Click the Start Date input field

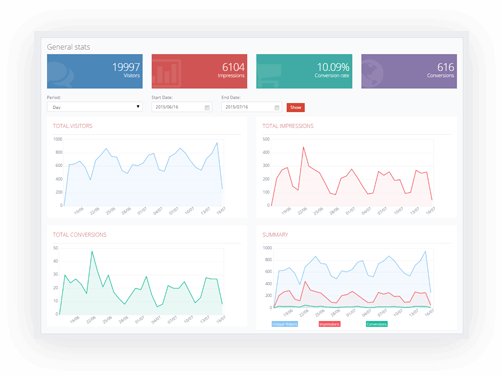coord(182,107)
